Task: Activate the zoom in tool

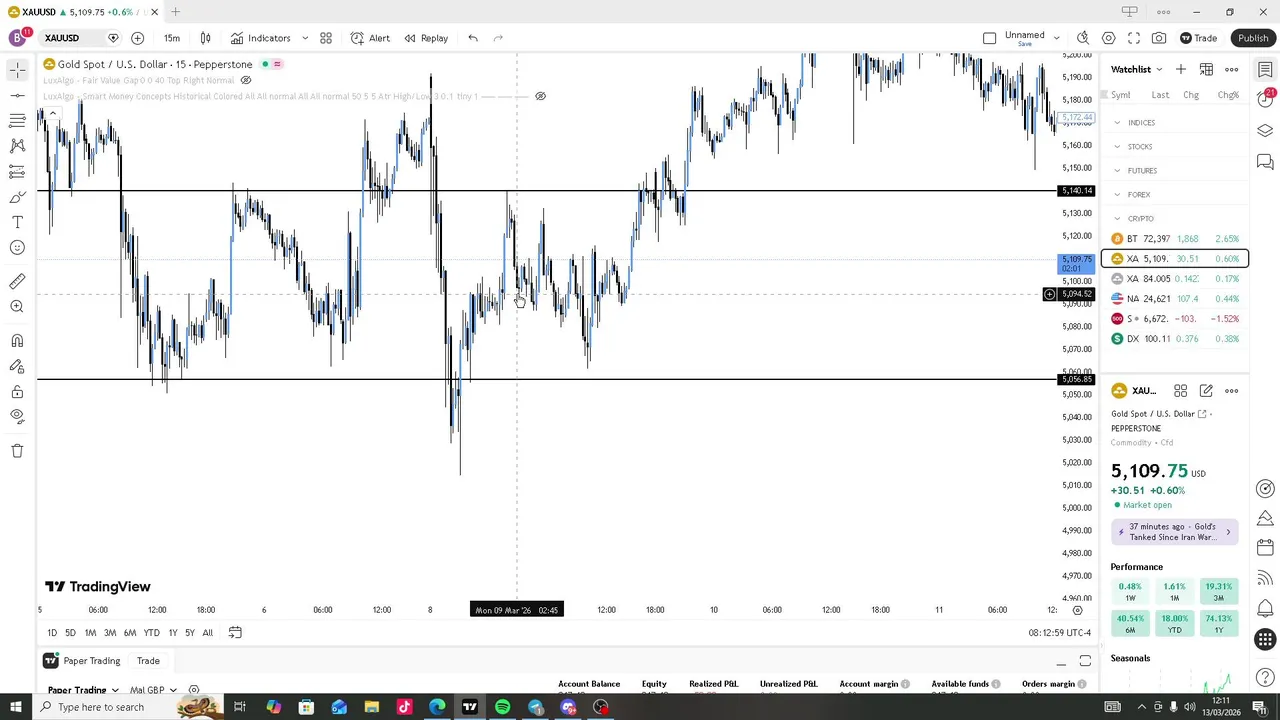Action: pyautogui.click(x=17, y=307)
